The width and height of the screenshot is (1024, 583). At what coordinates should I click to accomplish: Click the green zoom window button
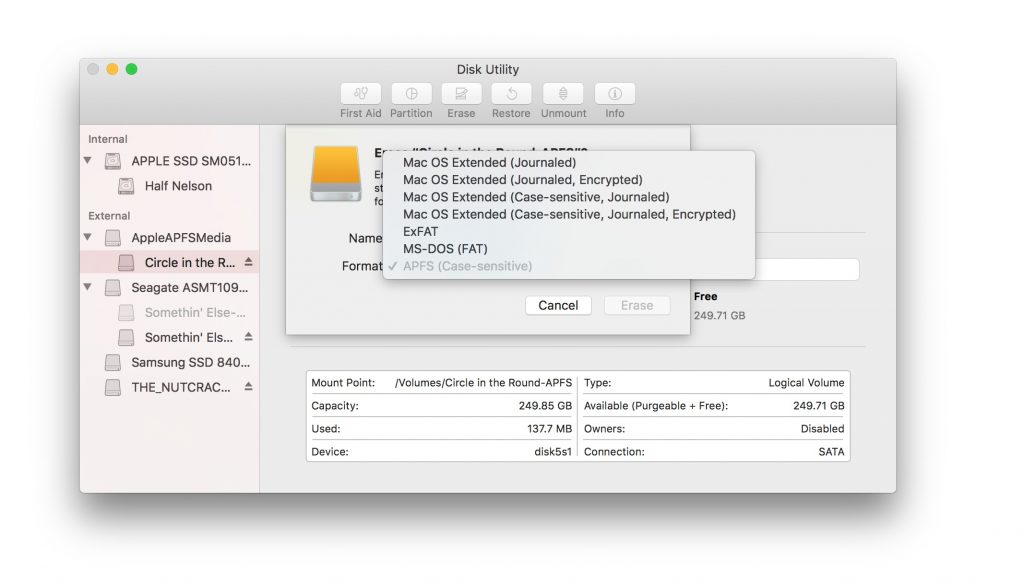131,69
